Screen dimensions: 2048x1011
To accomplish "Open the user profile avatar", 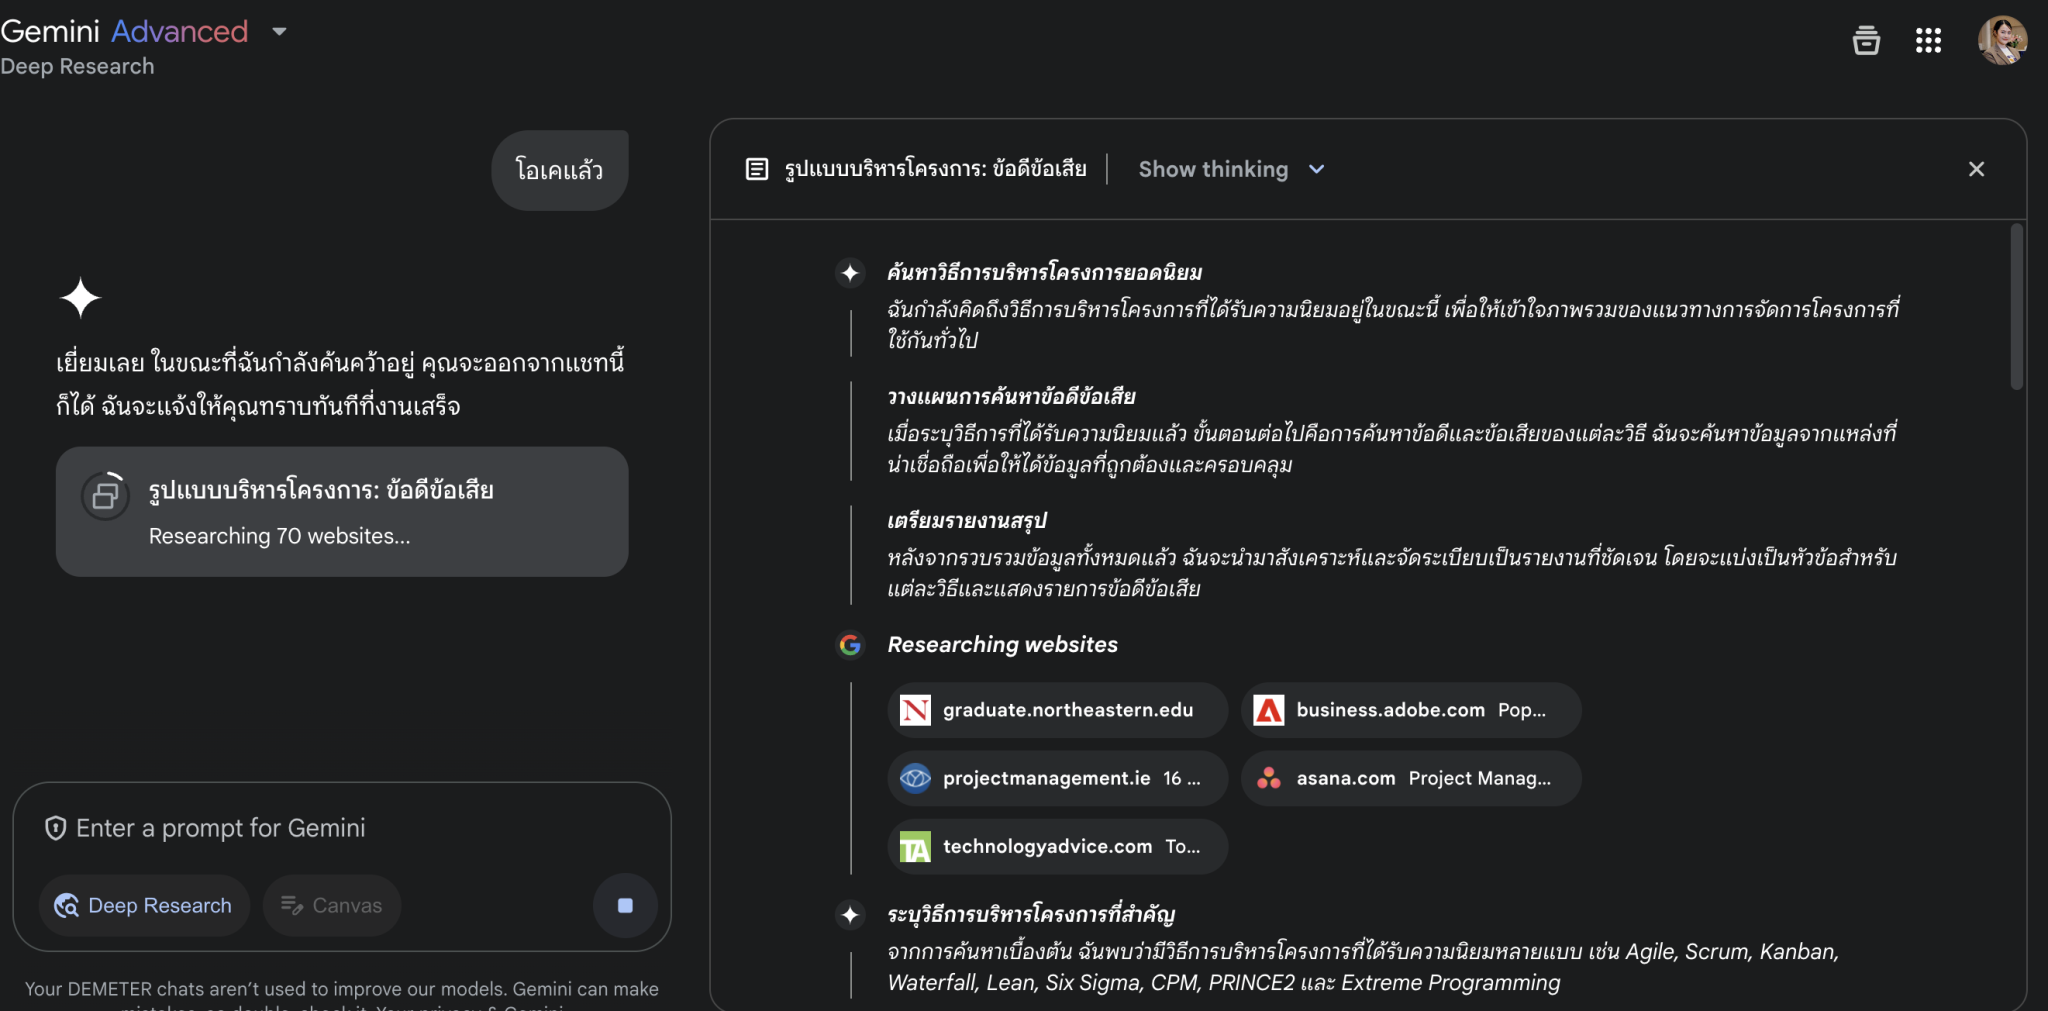I will [x=2002, y=40].
